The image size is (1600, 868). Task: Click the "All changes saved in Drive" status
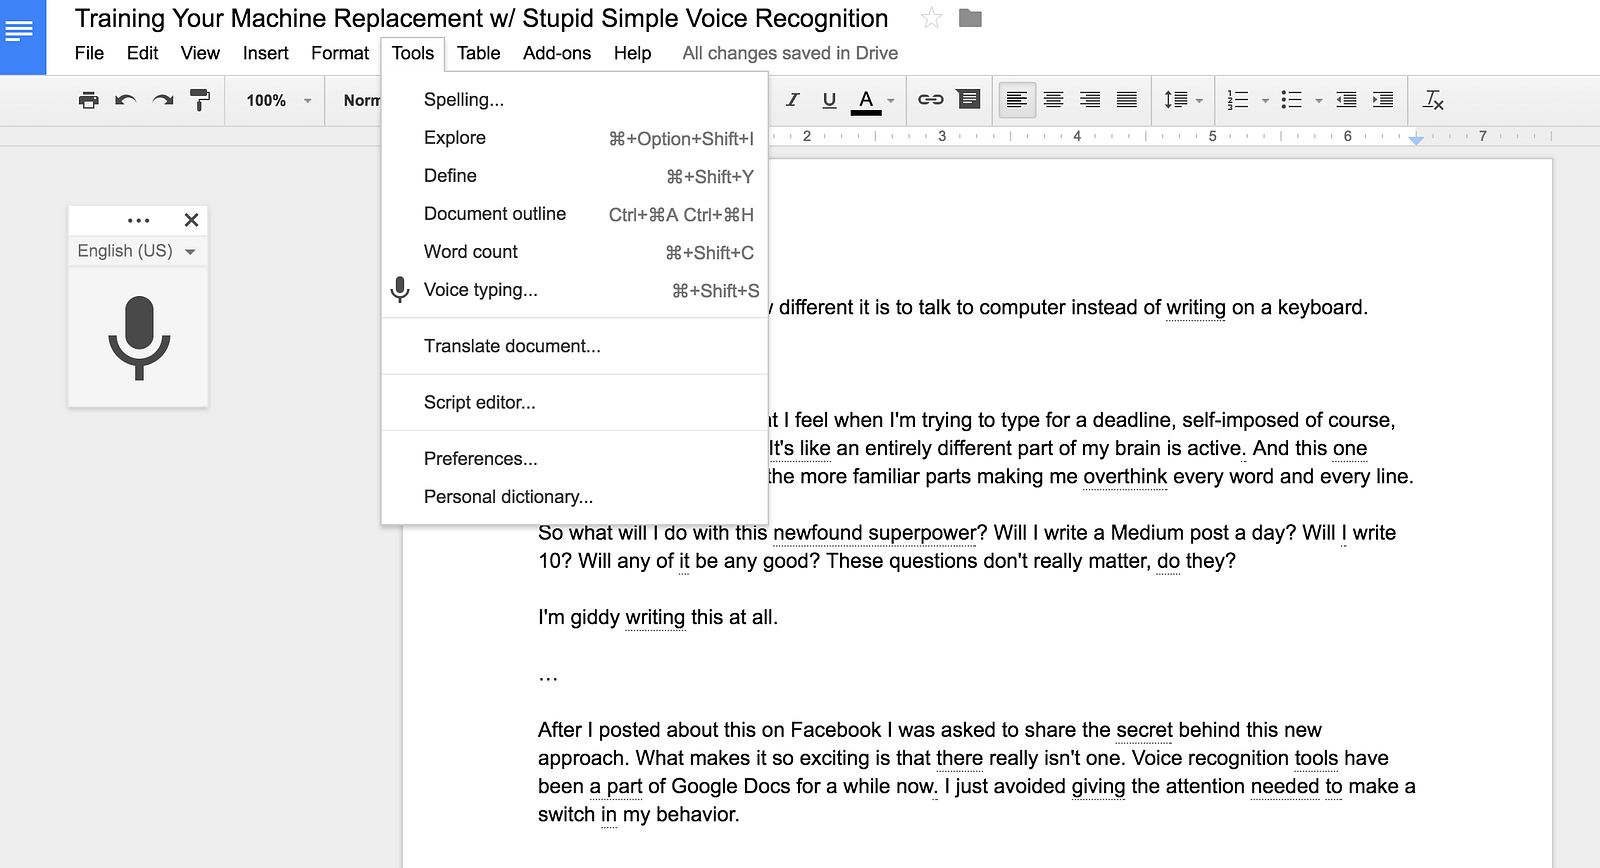[x=790, y=53]
